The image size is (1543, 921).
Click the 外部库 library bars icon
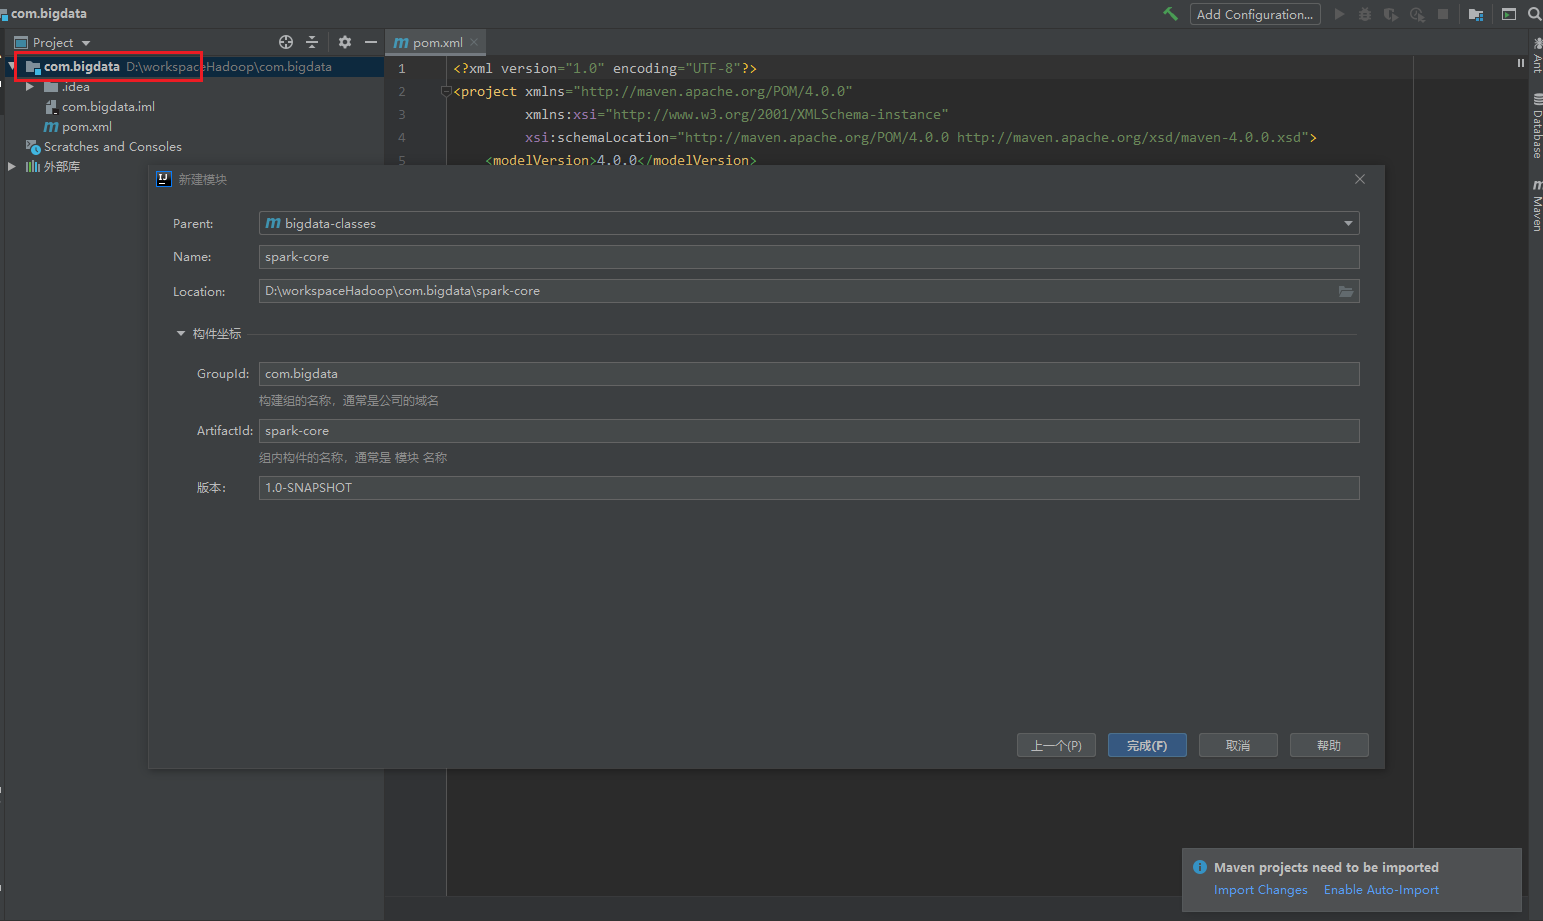33,167
